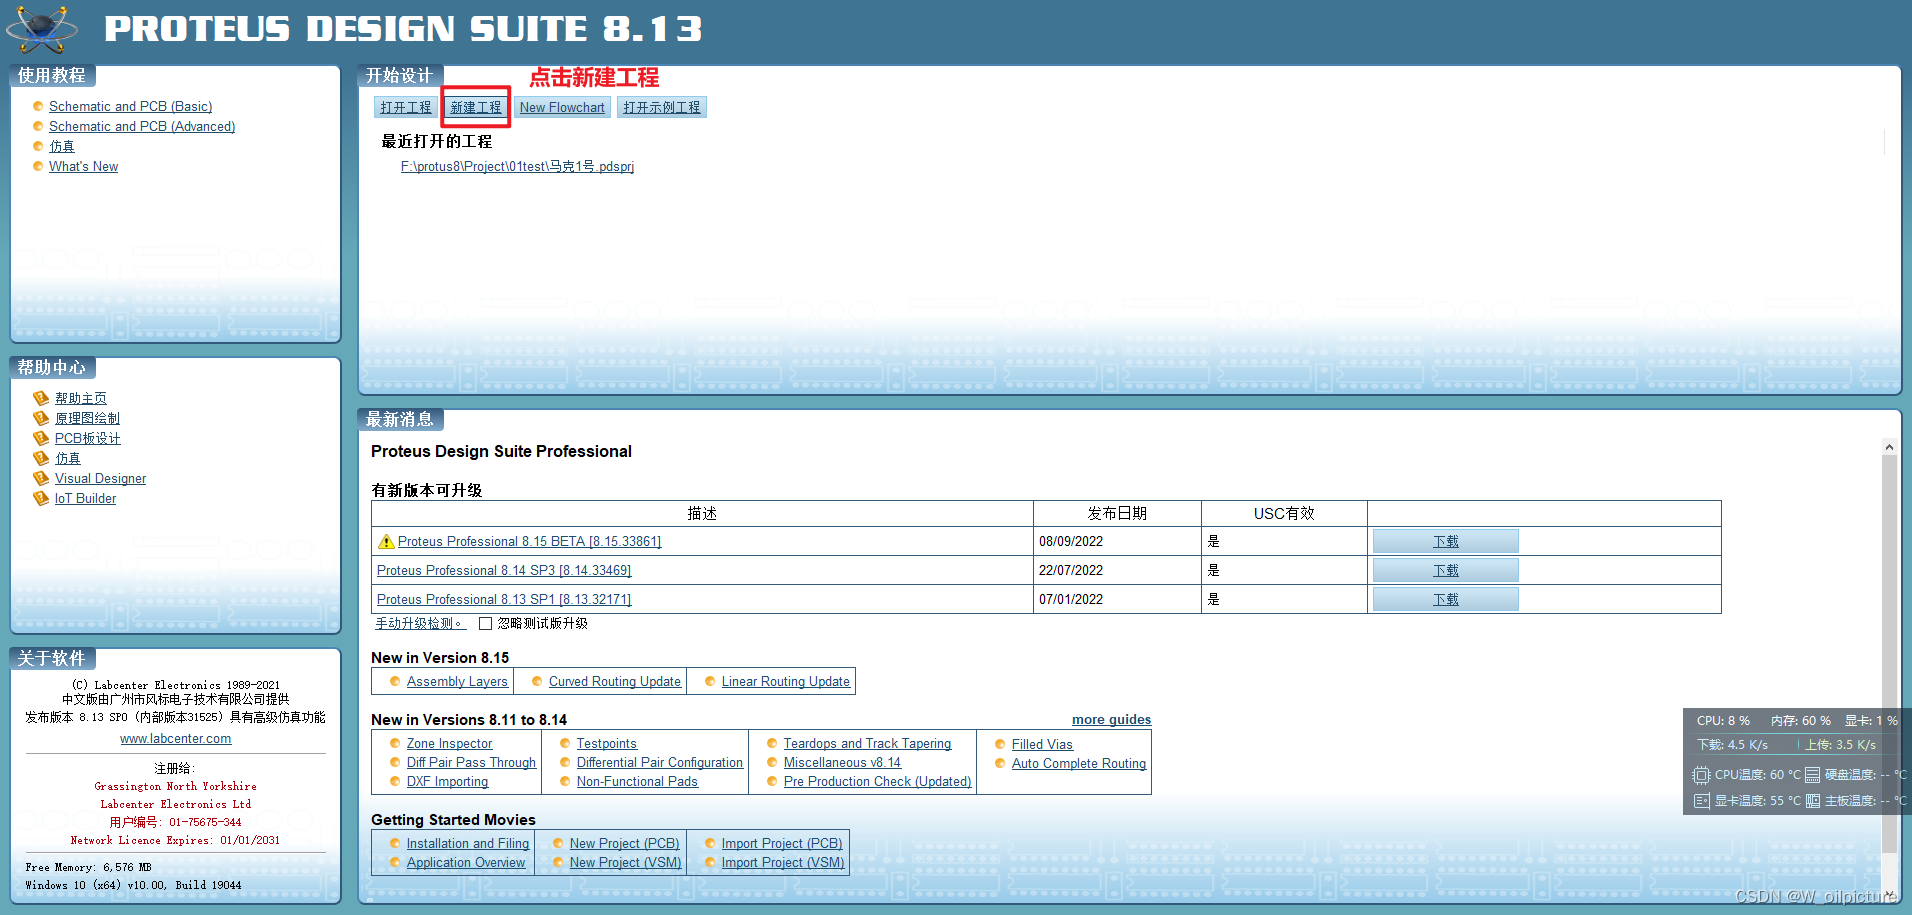
Task: Open Differential Pair Configuration guide
Action: pyautogui.click(x=660, y=762)
